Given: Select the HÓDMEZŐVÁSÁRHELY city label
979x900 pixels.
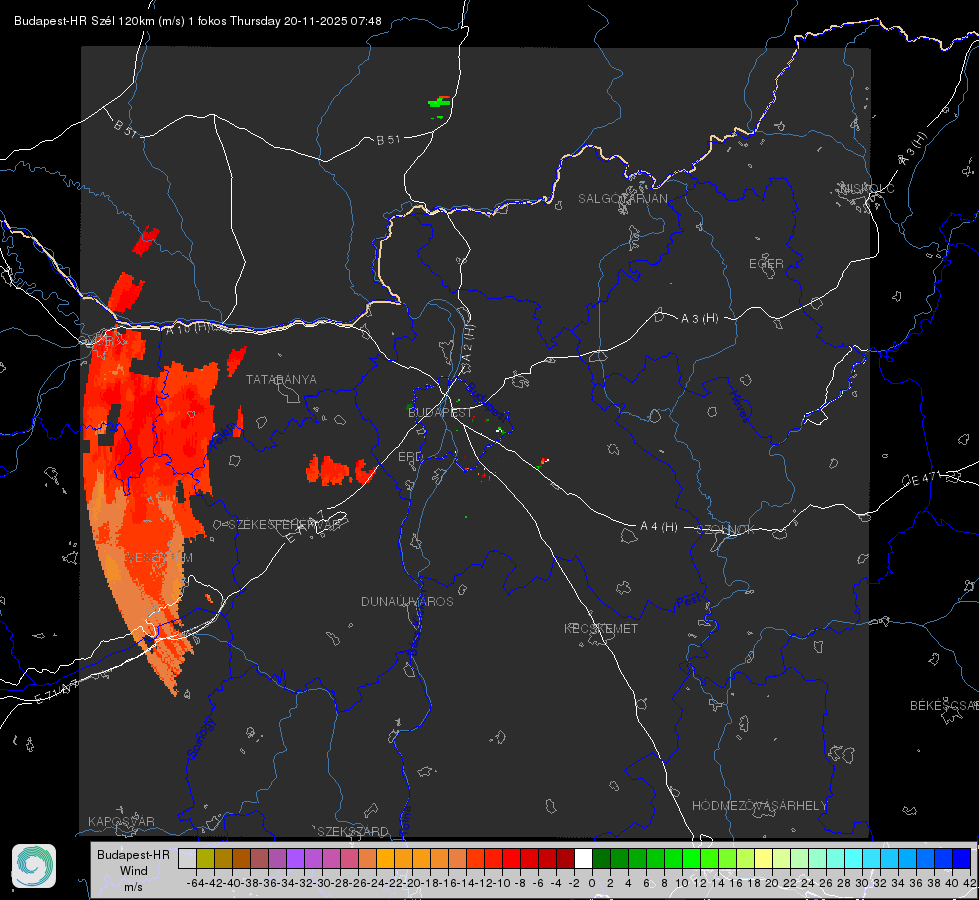Looking at the screenshot, I should [759, 806].
